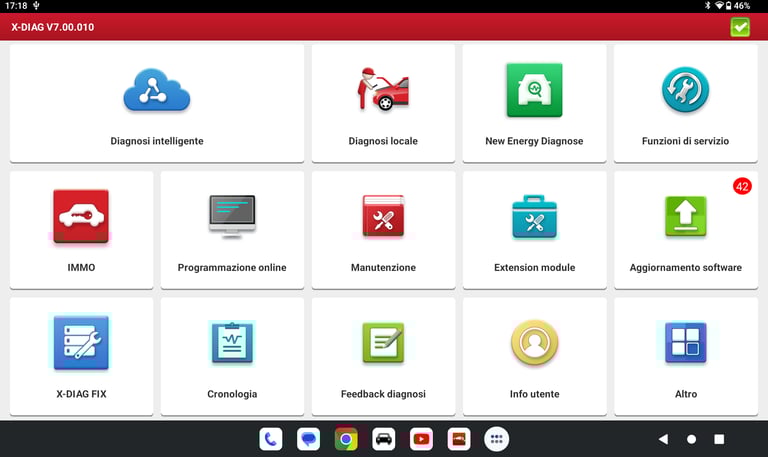Open Altro grid icon

(686, 342)
